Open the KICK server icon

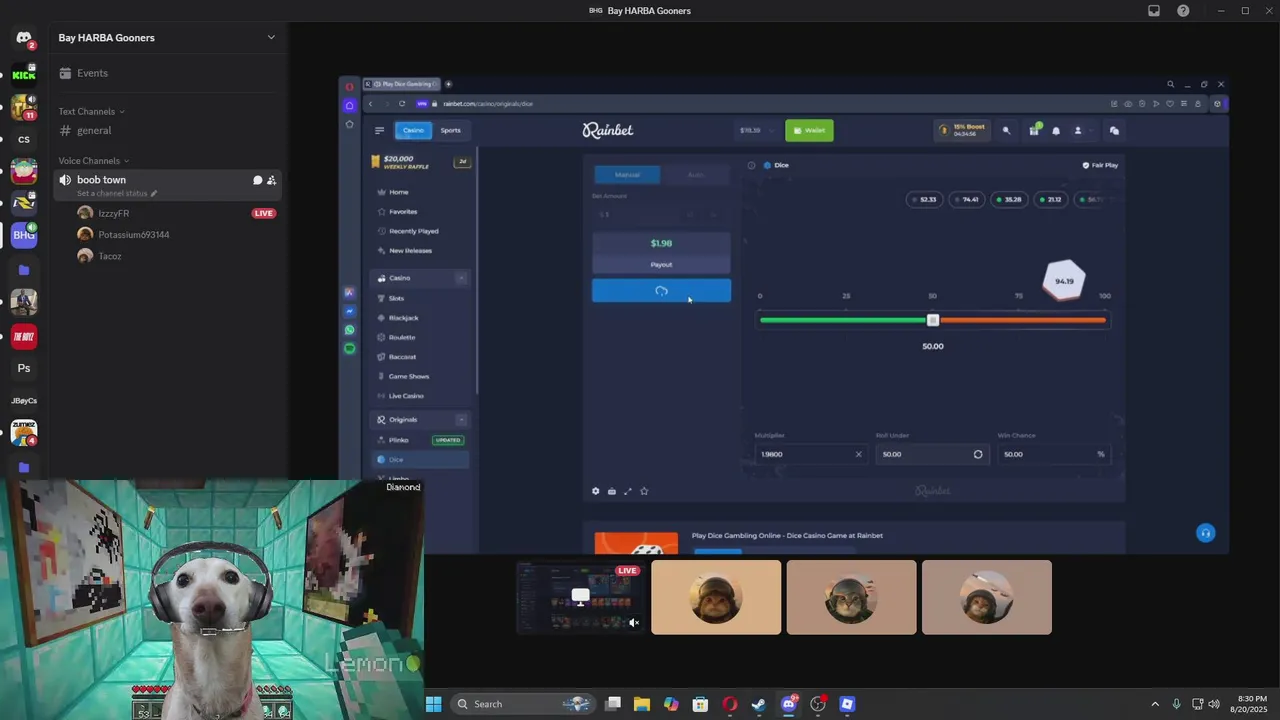click(x=24, y=73)
